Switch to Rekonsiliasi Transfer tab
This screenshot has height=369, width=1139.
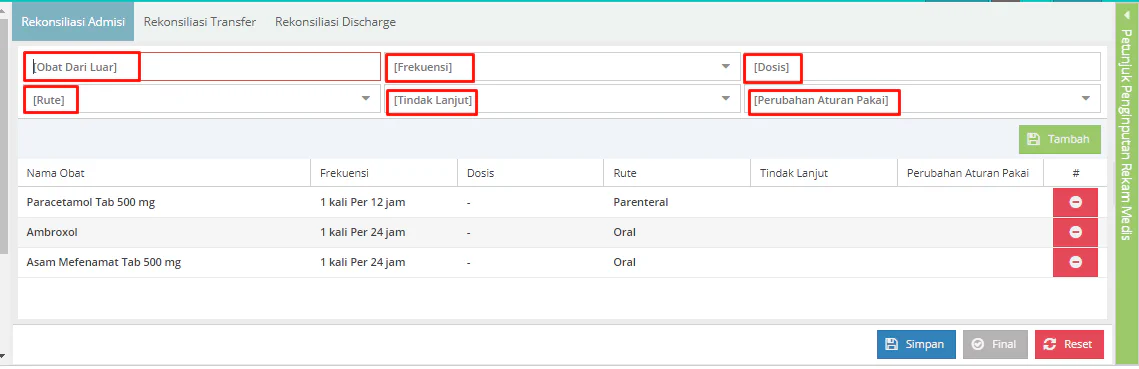pos(200,22)
